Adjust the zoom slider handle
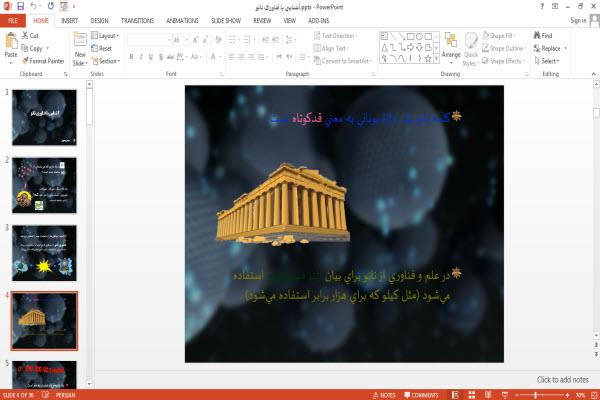Screen dimensions: 600x400 point(535,395)
